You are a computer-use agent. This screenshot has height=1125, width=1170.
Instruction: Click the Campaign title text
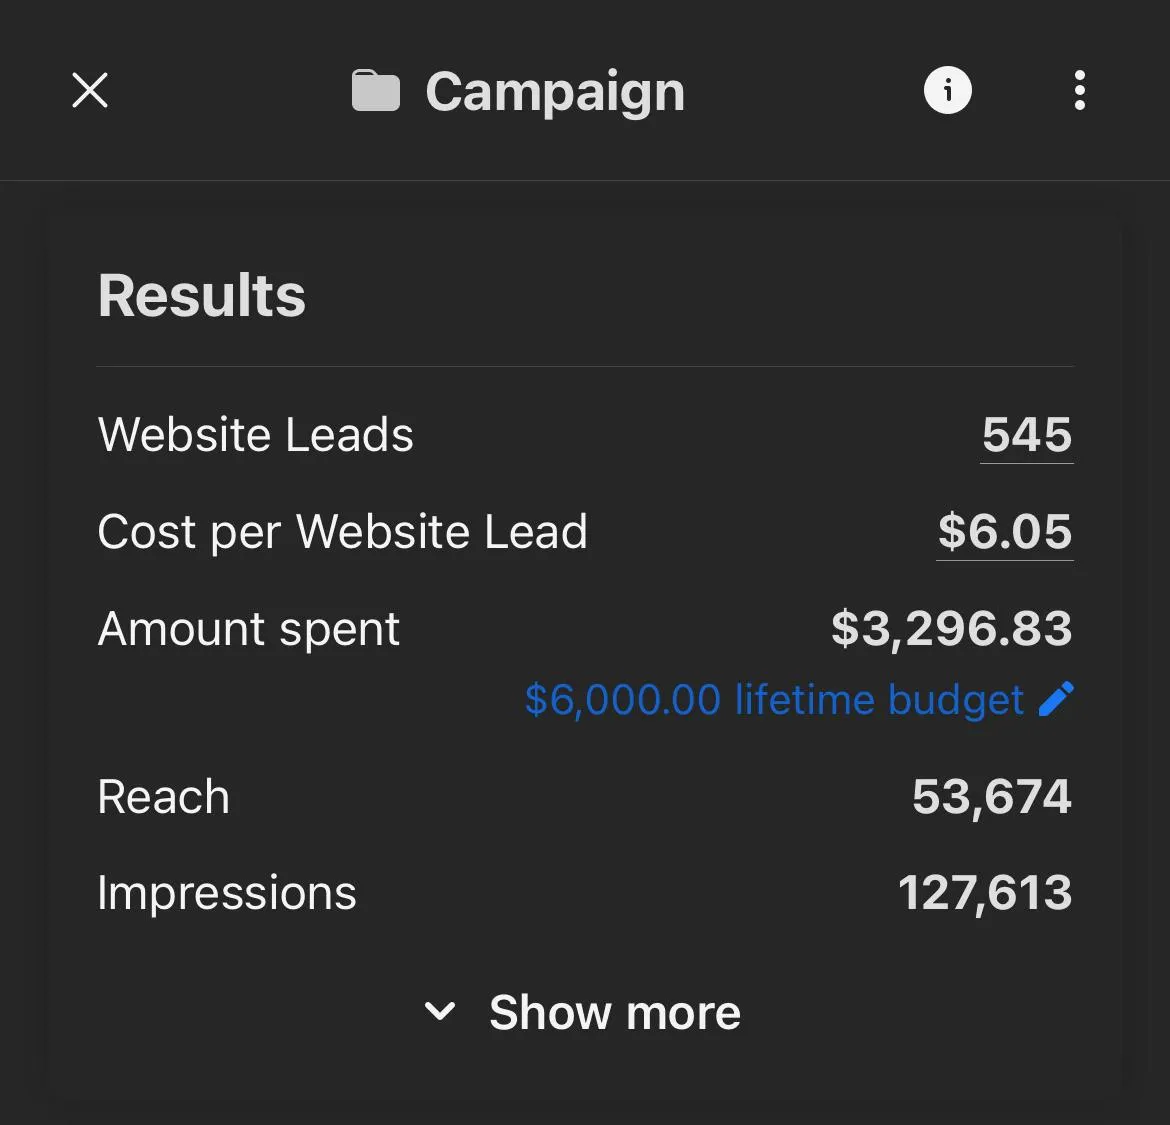pos(555,93)
